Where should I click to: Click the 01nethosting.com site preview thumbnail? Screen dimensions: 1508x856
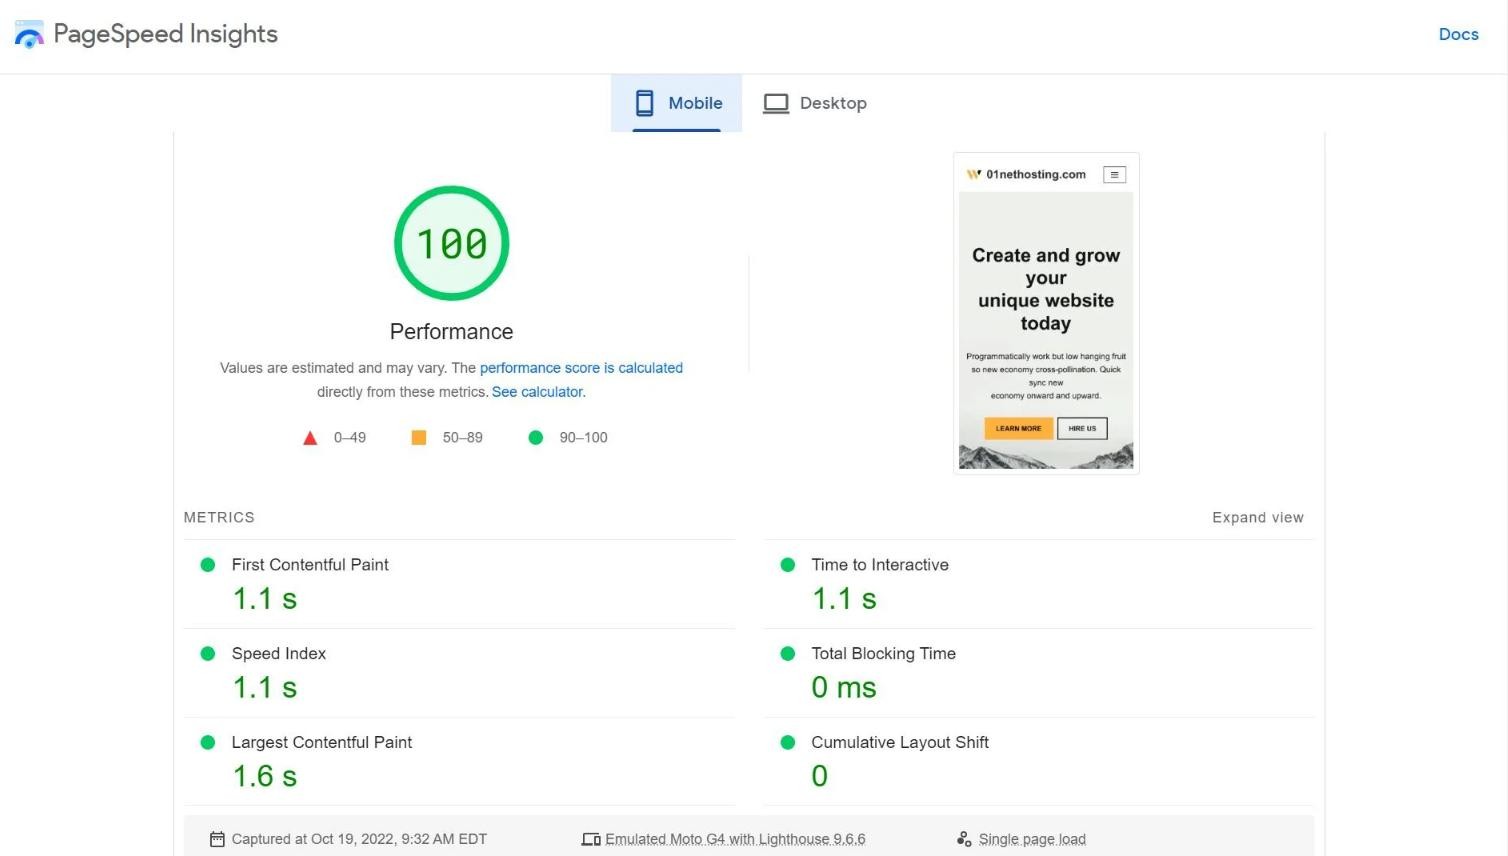[x=1046, y=312]
